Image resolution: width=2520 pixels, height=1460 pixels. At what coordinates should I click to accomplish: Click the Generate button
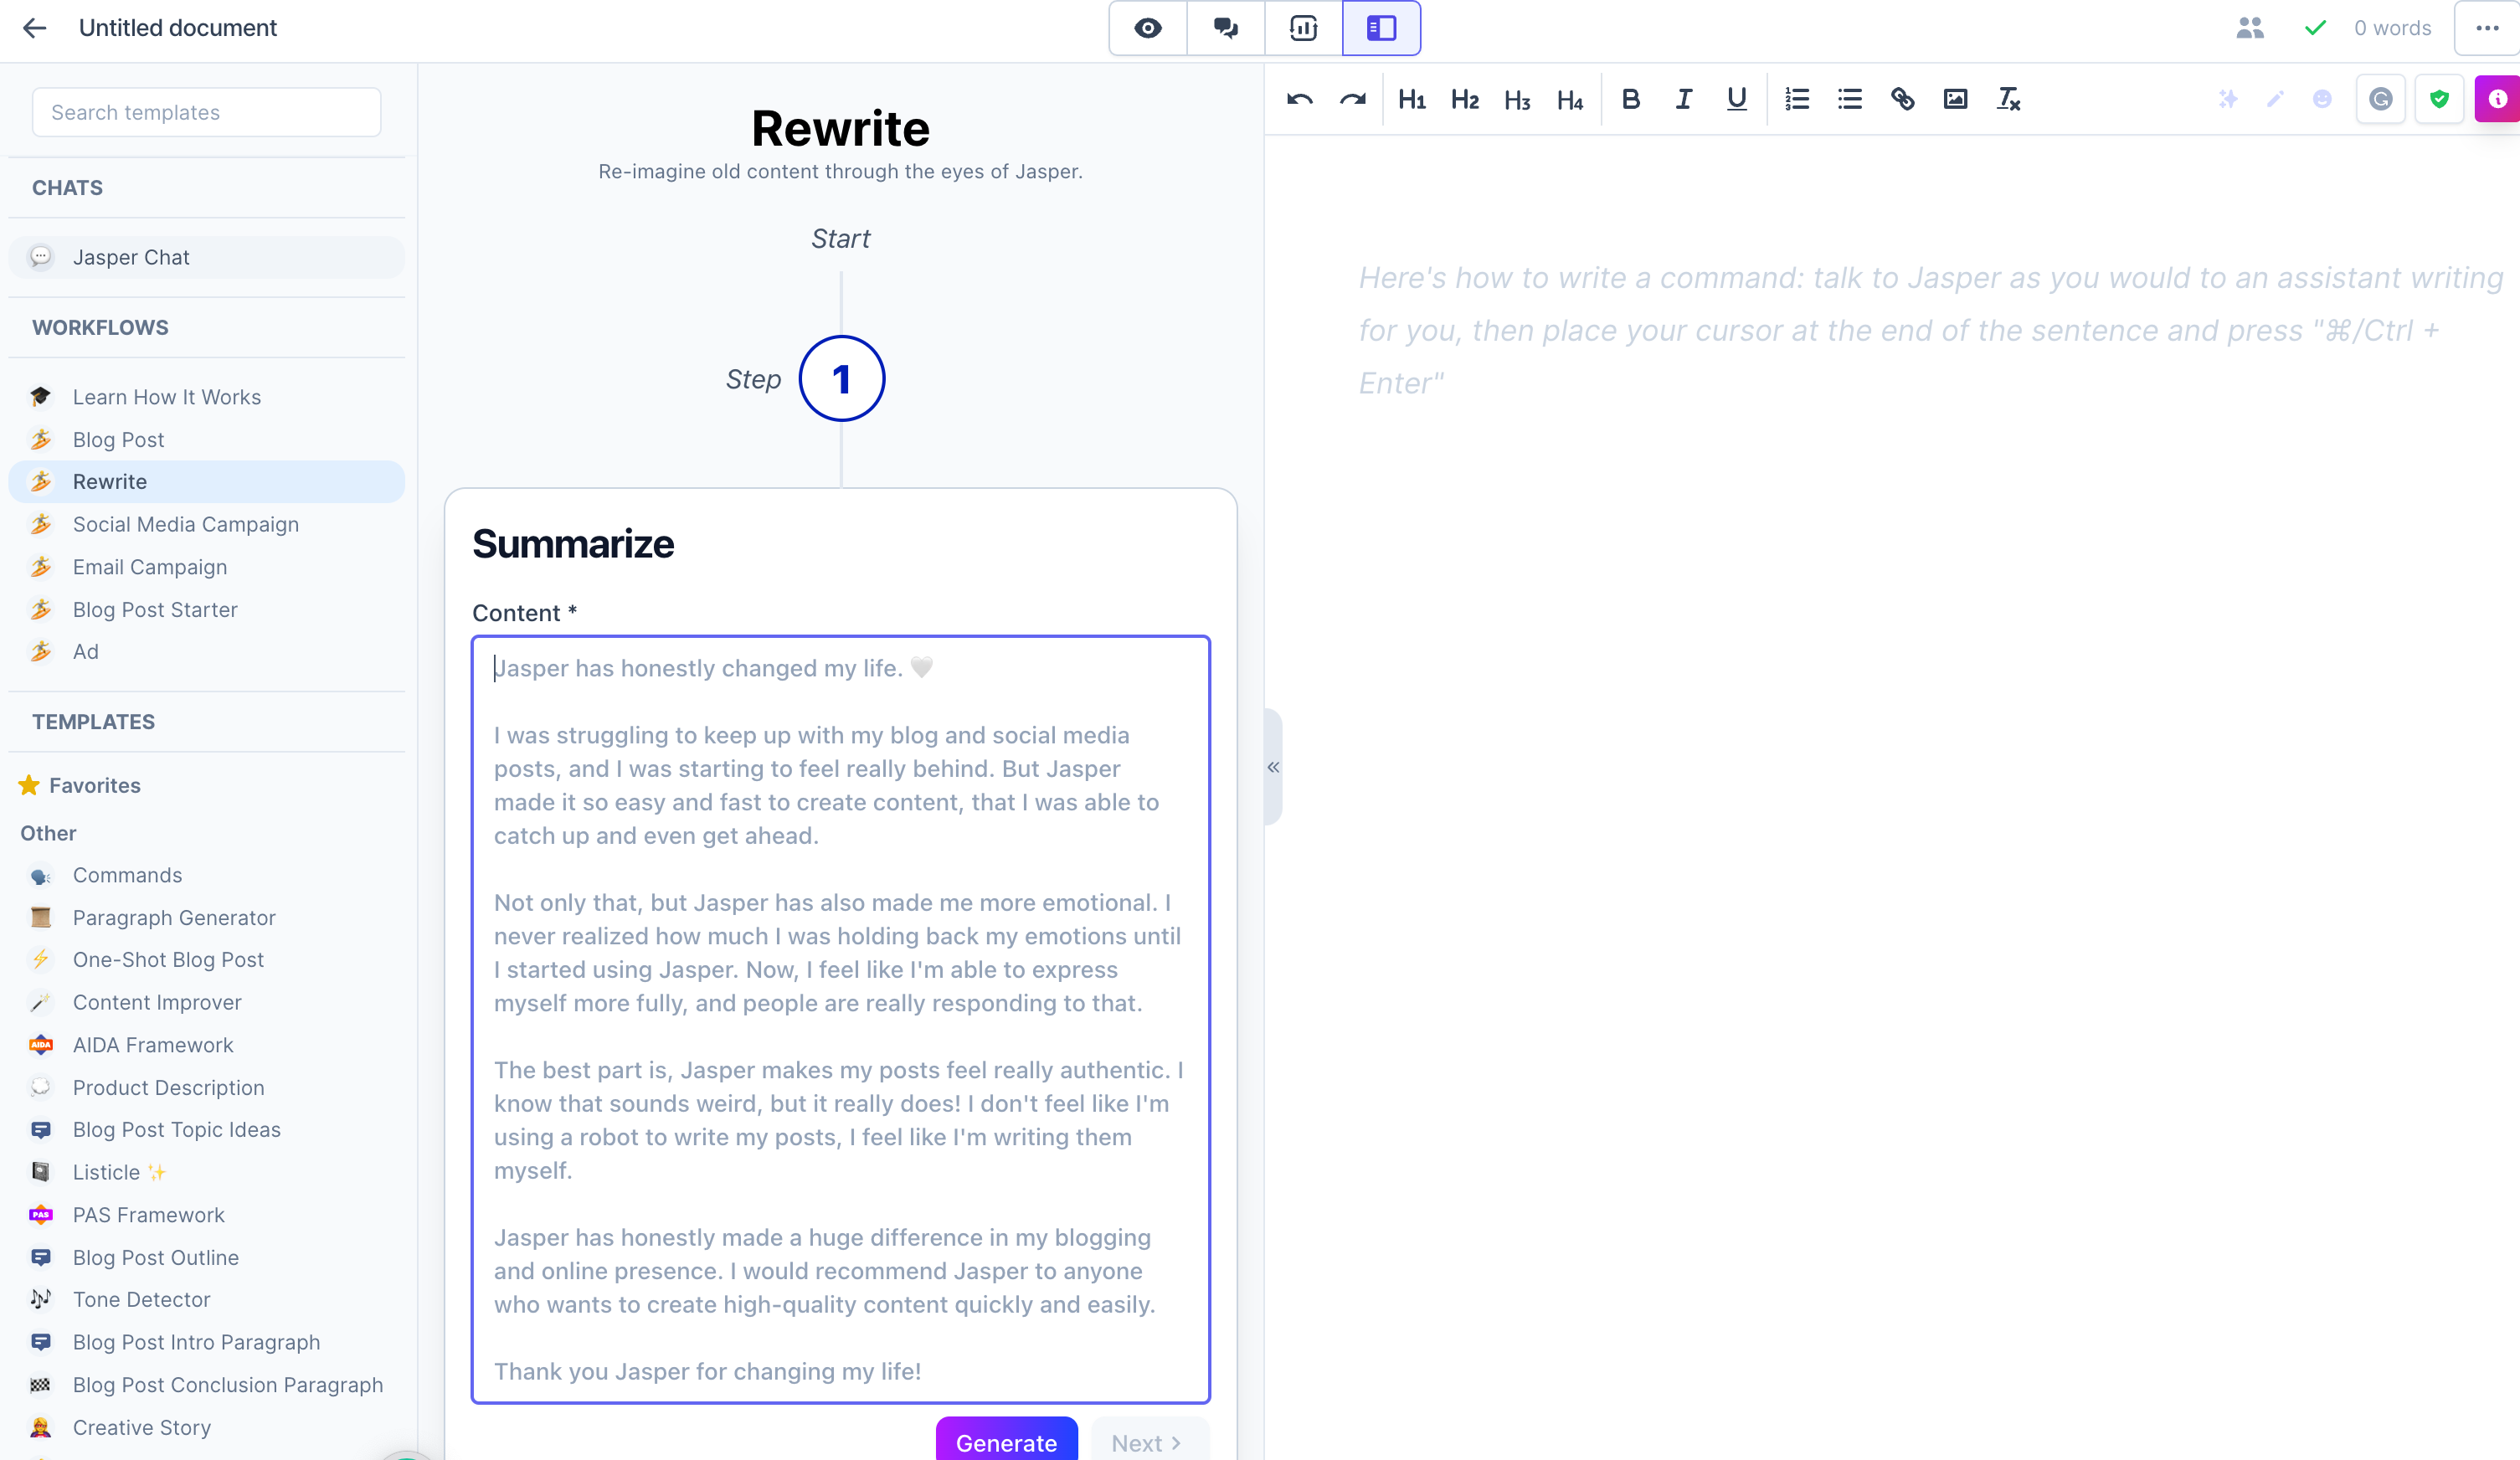pos(1006,1441)
